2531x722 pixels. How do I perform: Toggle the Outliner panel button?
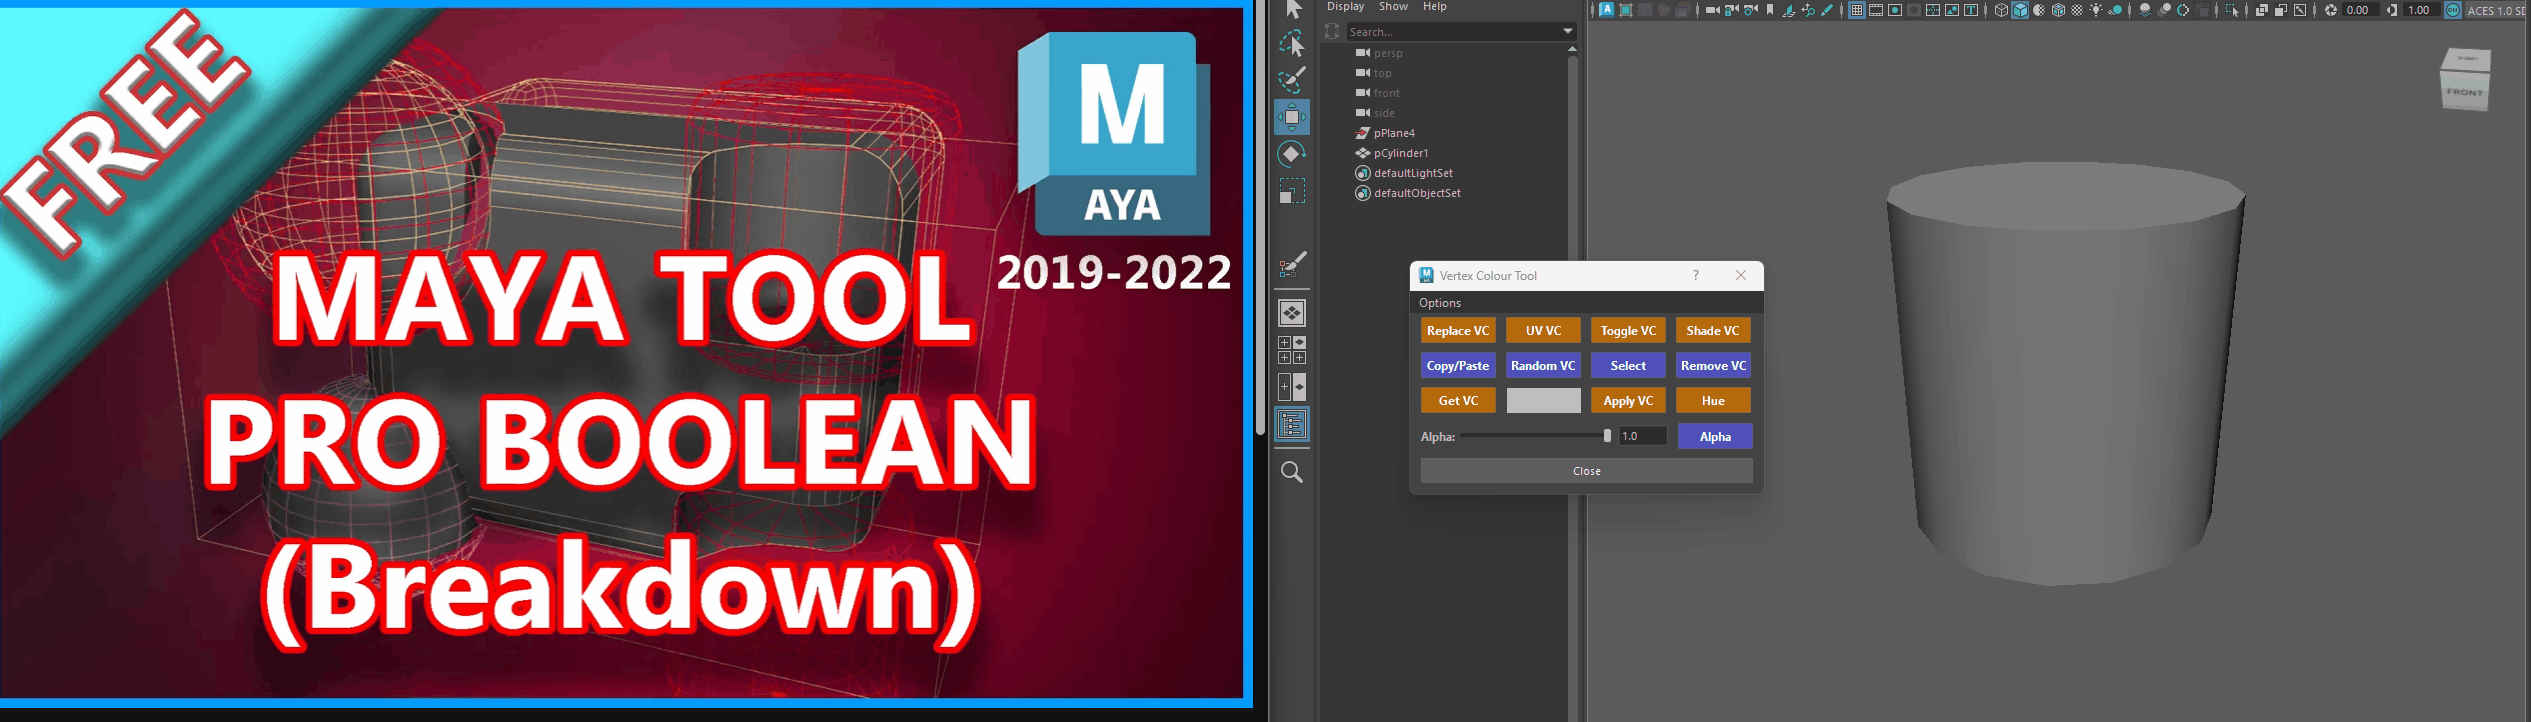point(1292,424)
